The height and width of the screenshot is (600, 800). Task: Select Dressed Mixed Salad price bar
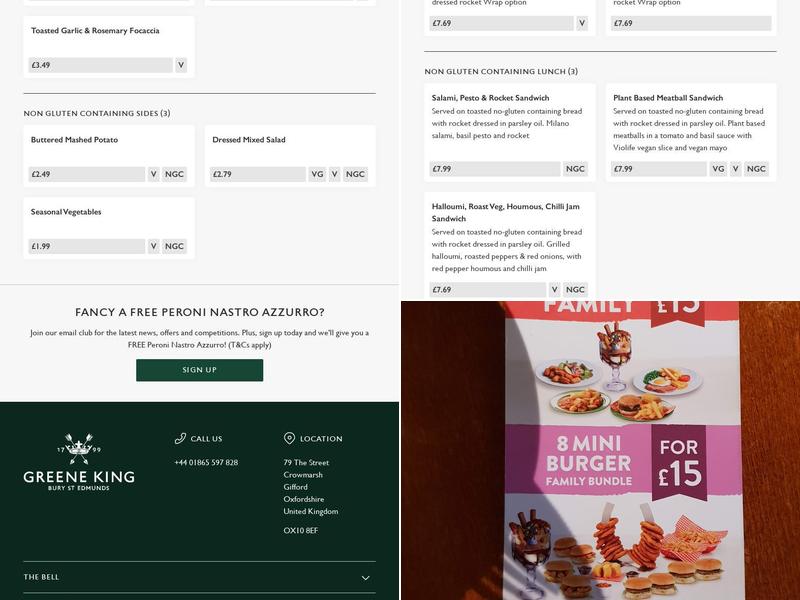[258, 174]
